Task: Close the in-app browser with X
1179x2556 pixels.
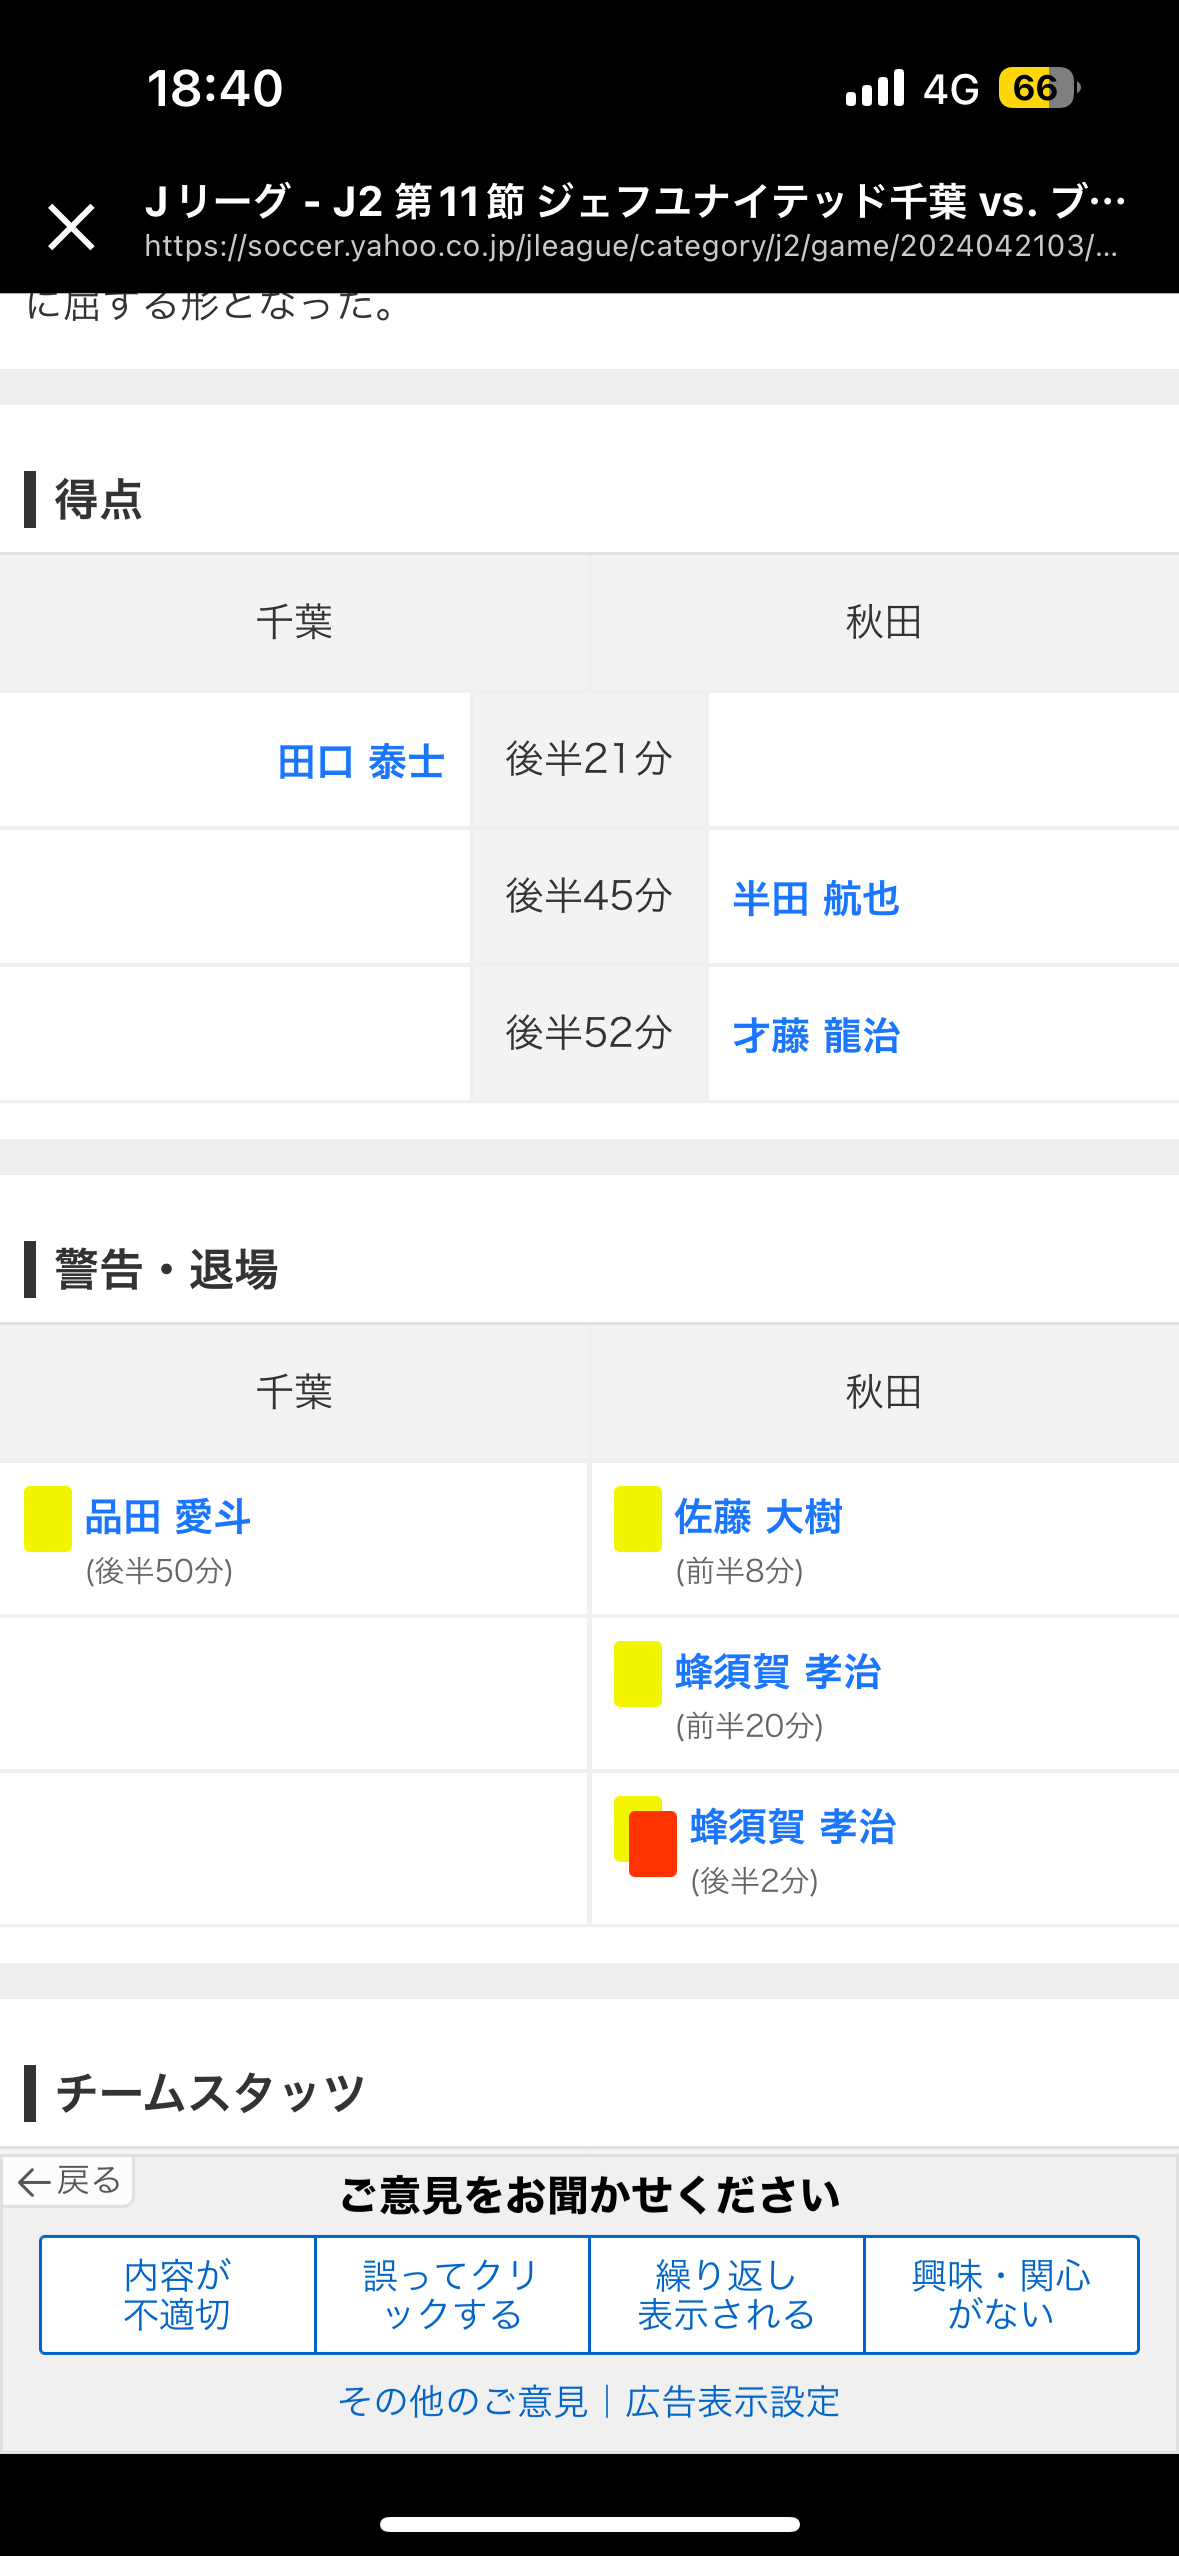Action: point(71,227)
